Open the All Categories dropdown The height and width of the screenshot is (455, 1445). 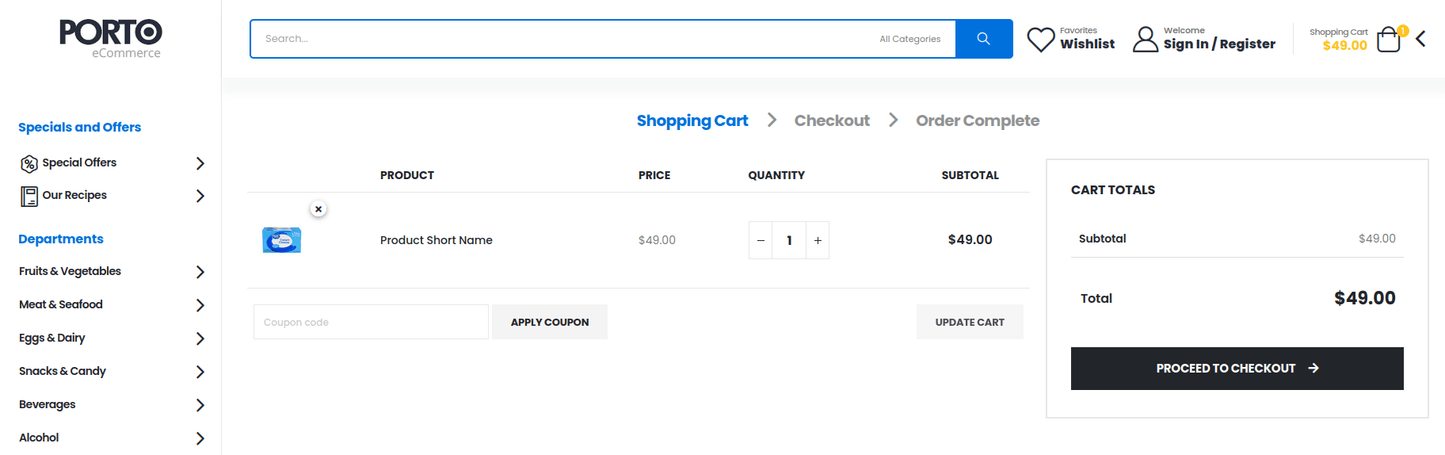tap(910, 39)
